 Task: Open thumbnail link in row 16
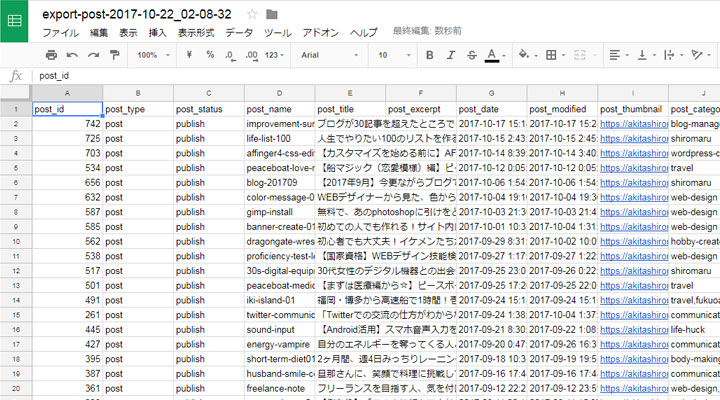[634, 330]
